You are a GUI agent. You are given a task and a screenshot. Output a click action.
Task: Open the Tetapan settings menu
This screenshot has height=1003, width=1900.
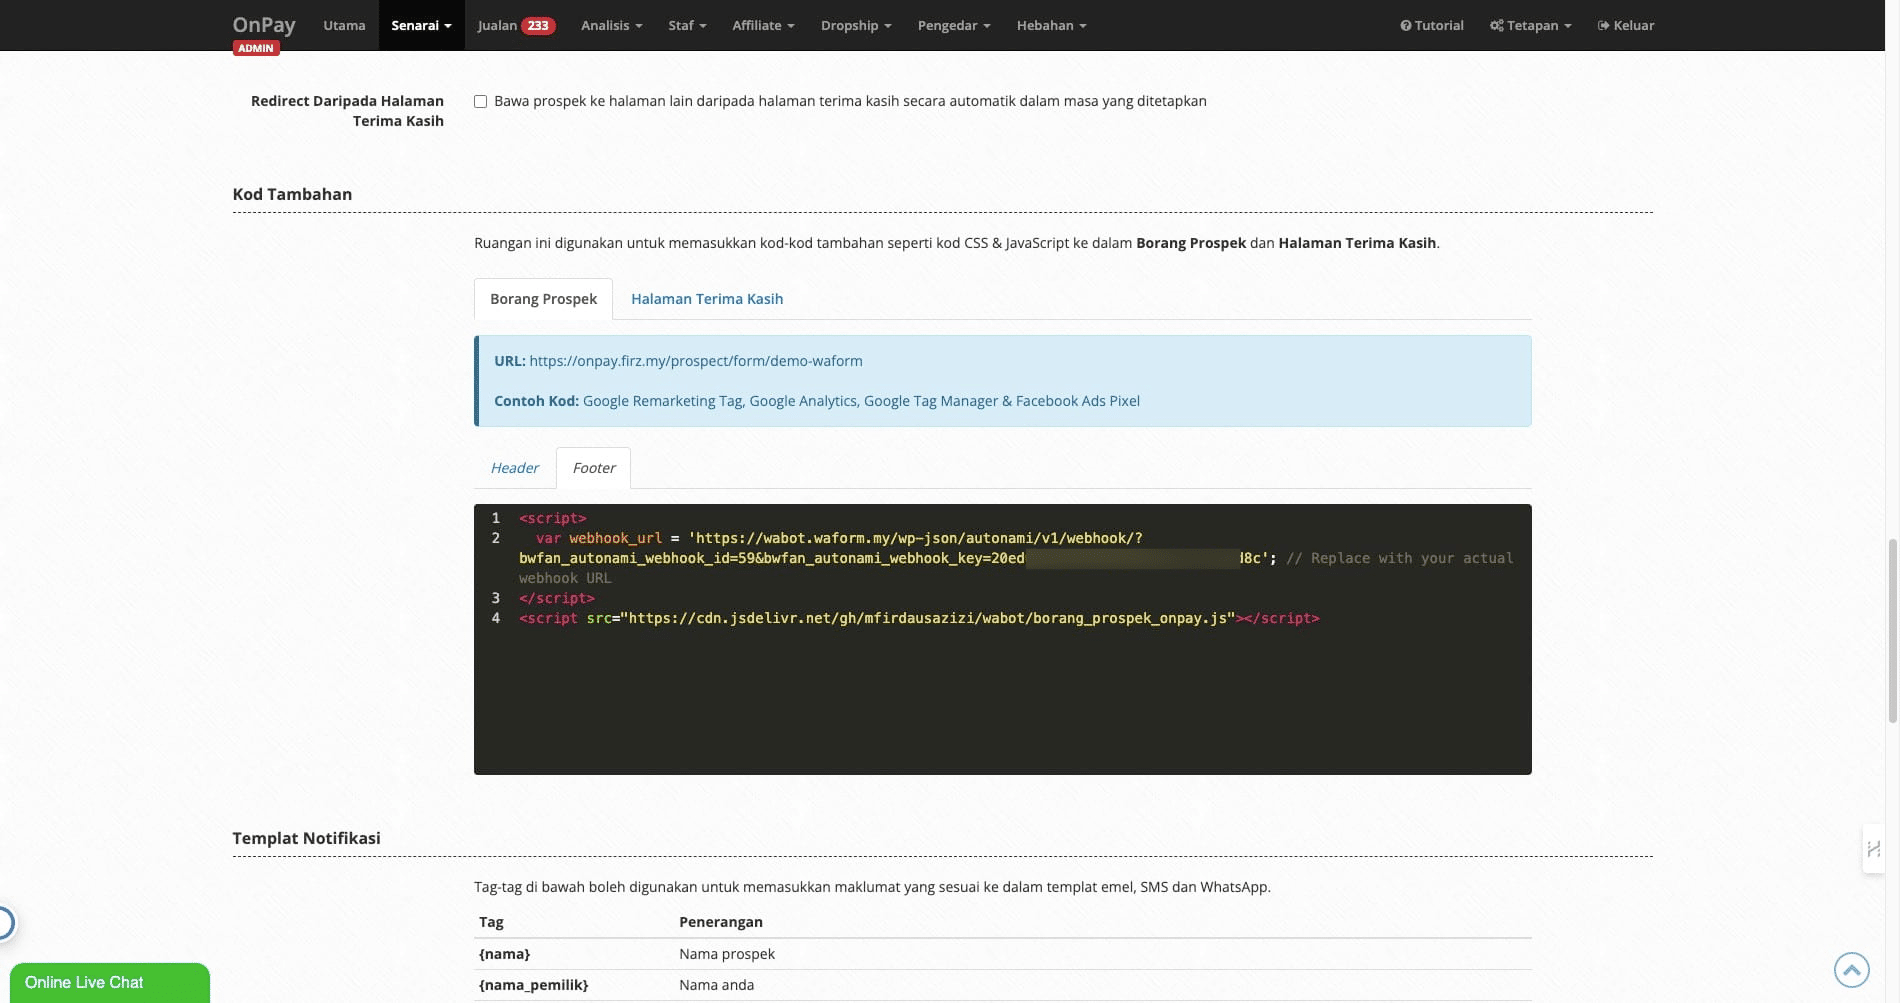[1530, 25]
